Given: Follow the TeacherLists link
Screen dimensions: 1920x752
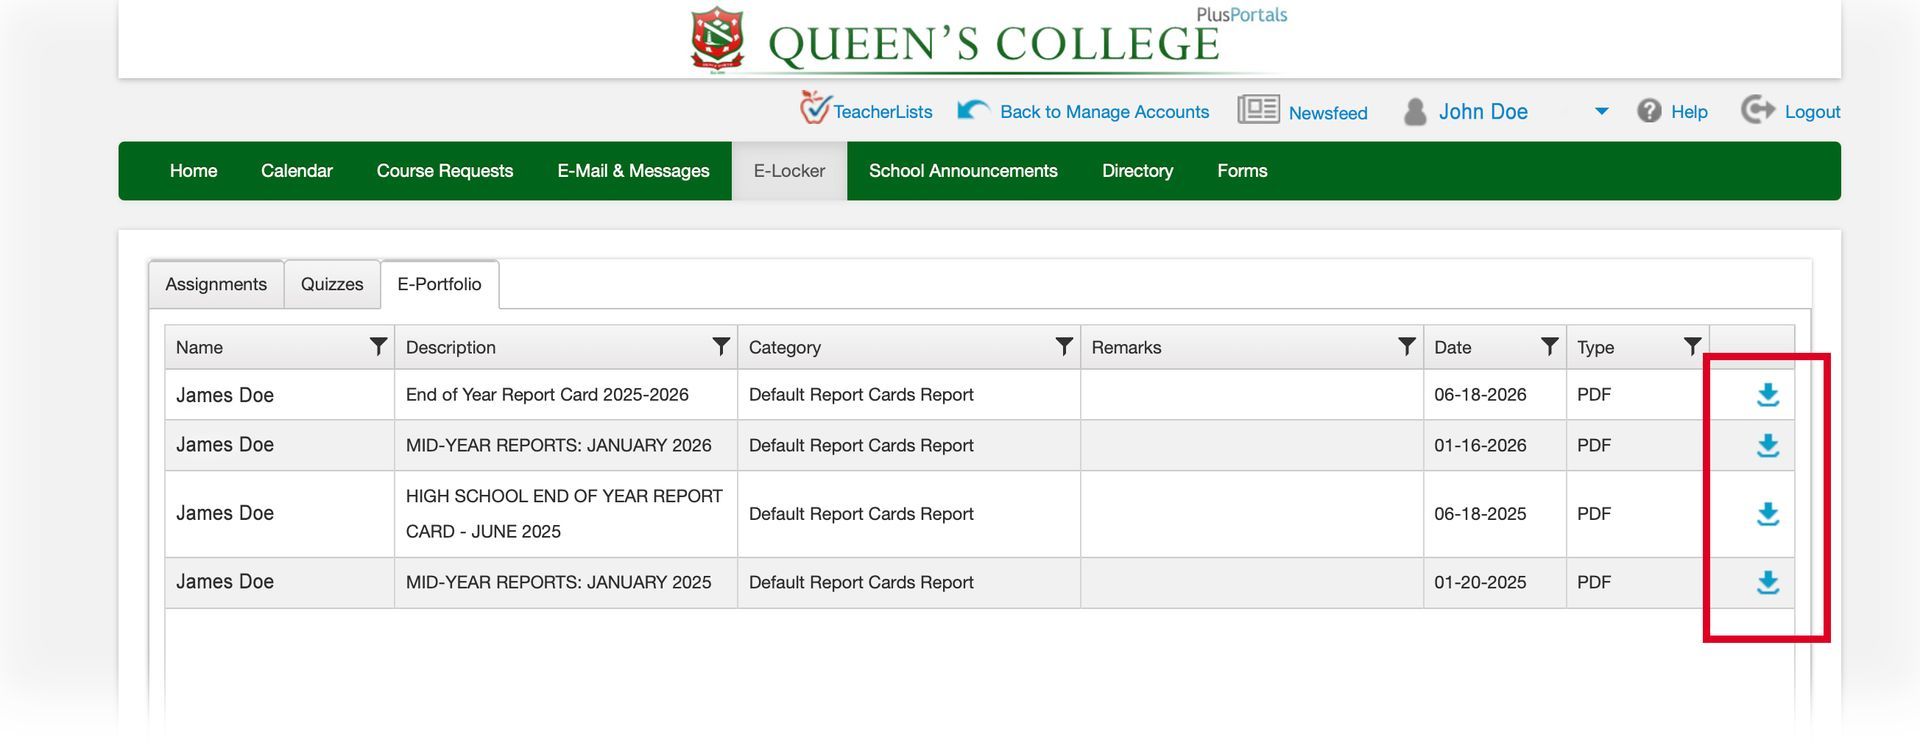Looking at the screenshot, I should [x=883, y=112].
